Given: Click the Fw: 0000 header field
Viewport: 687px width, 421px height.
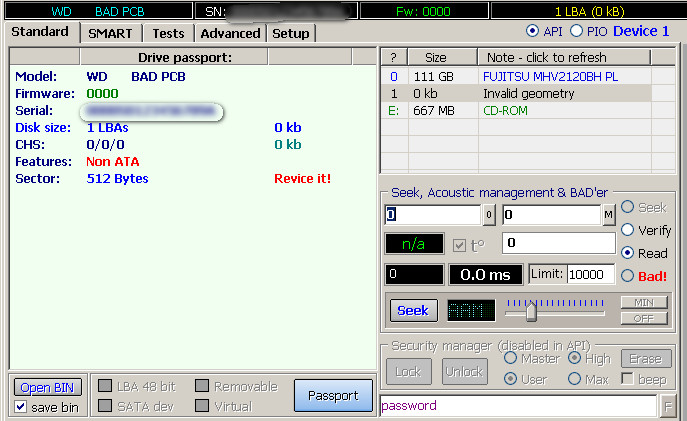Looking at the screenshot, I should (424, 11).
